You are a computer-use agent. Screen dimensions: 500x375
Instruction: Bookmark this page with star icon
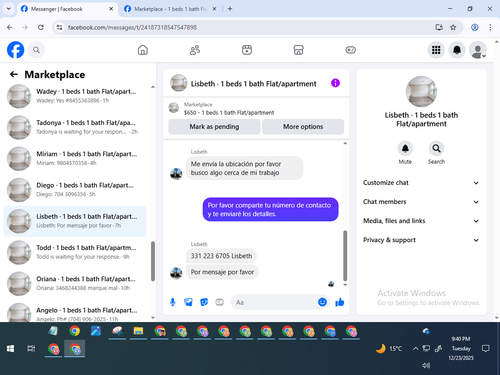point(453,27)
